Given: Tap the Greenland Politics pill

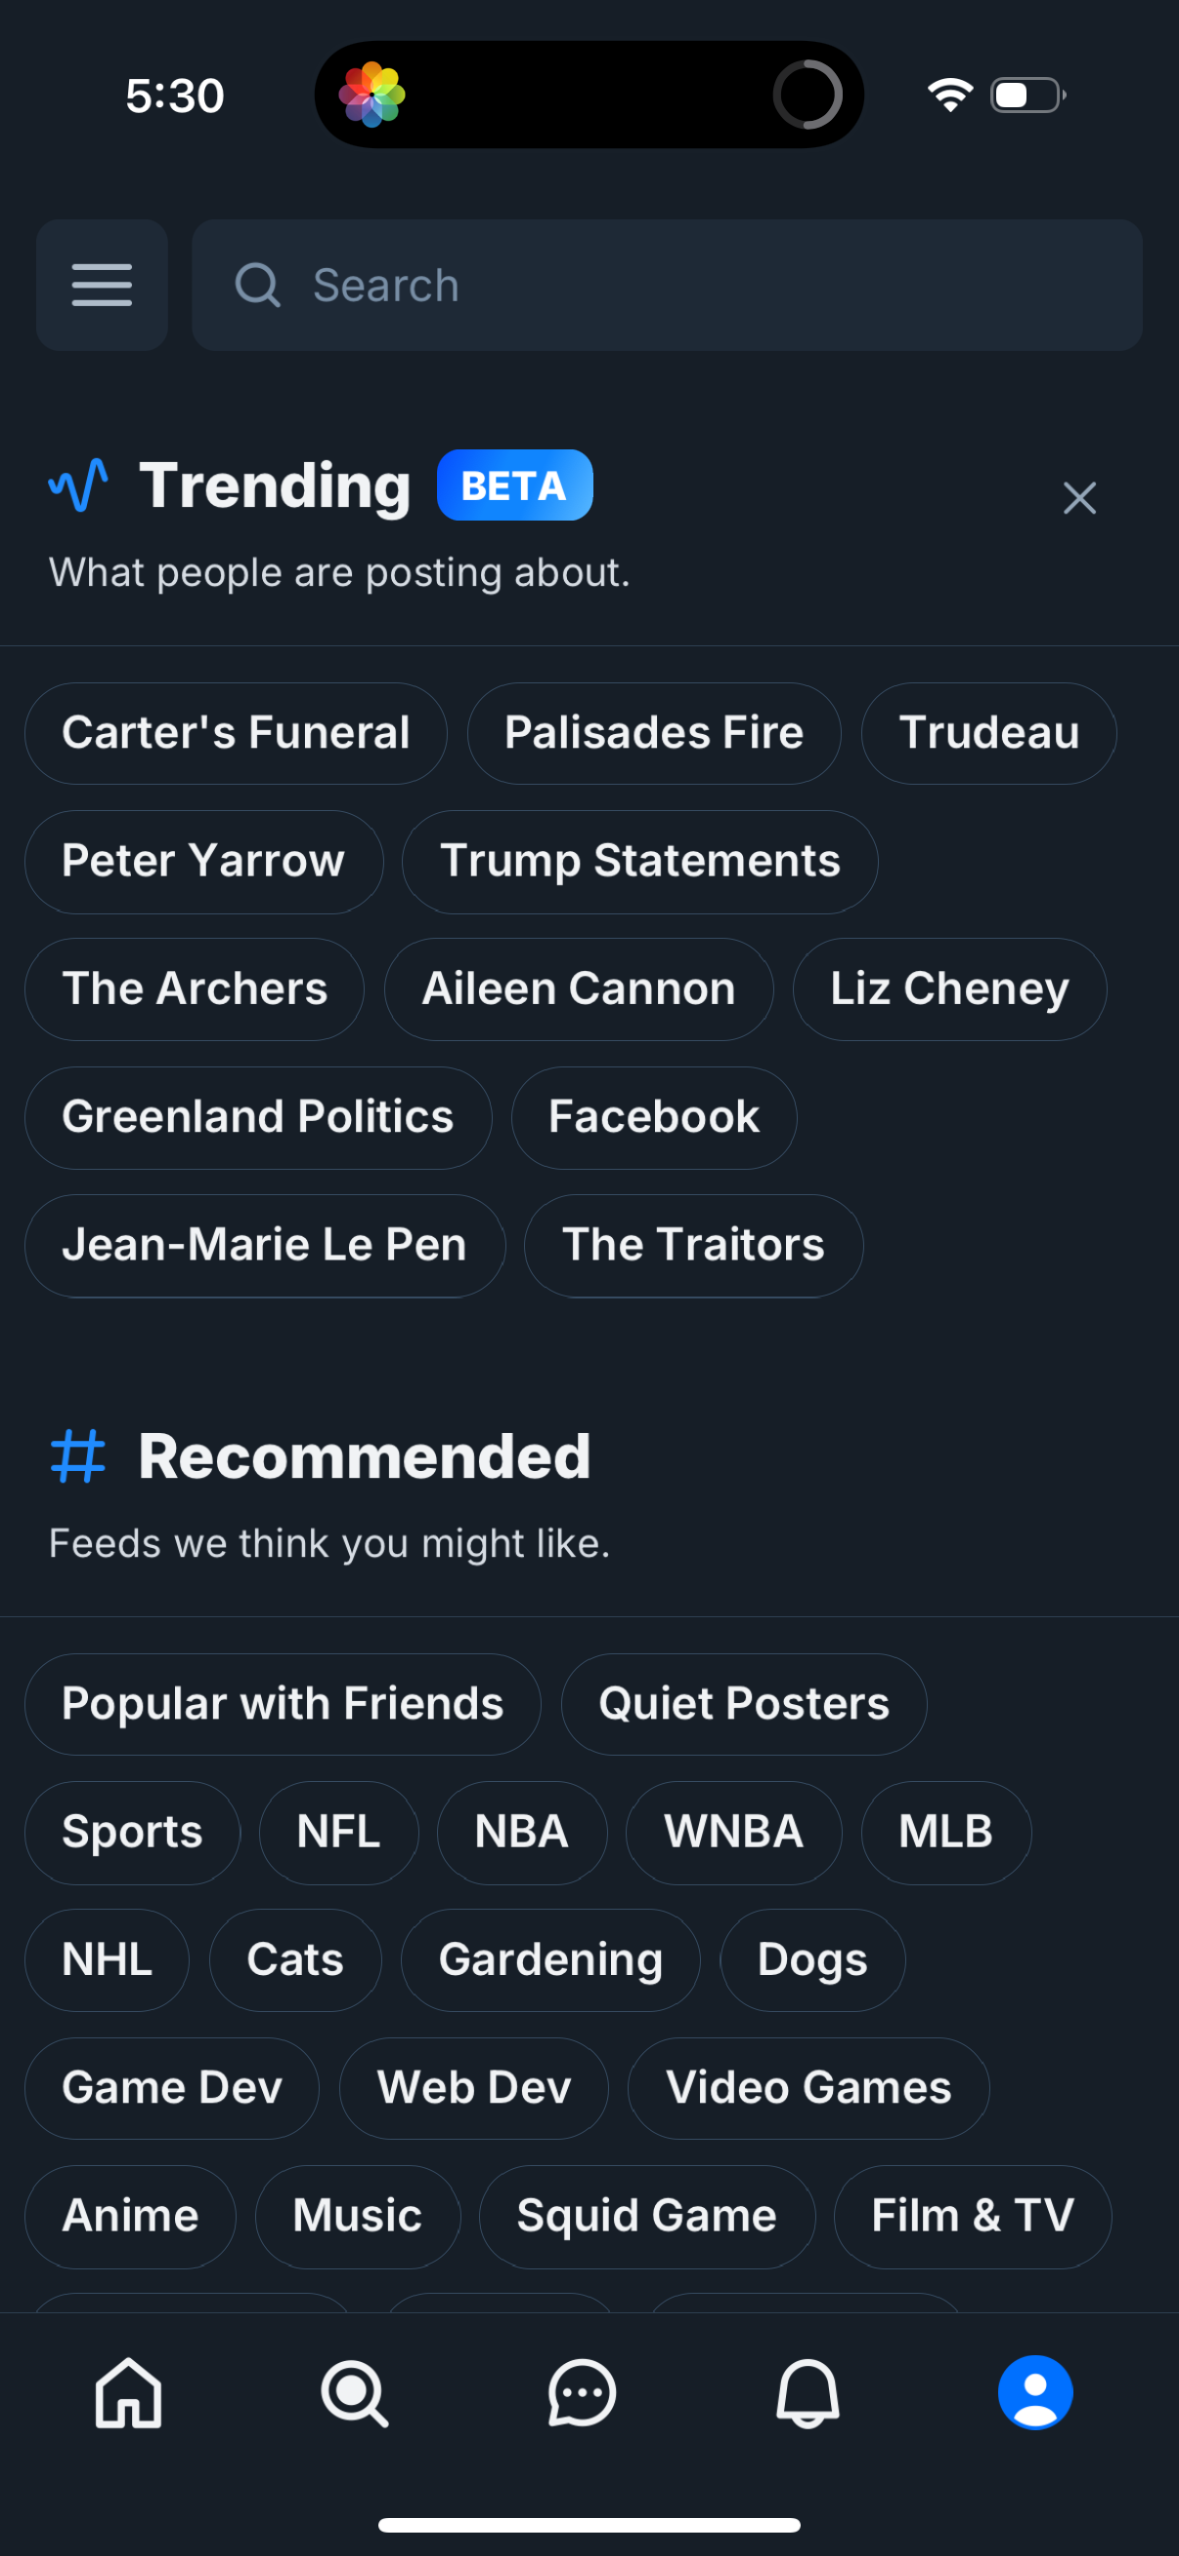Looking at the screenshot, I should (x=258, y=1117).
